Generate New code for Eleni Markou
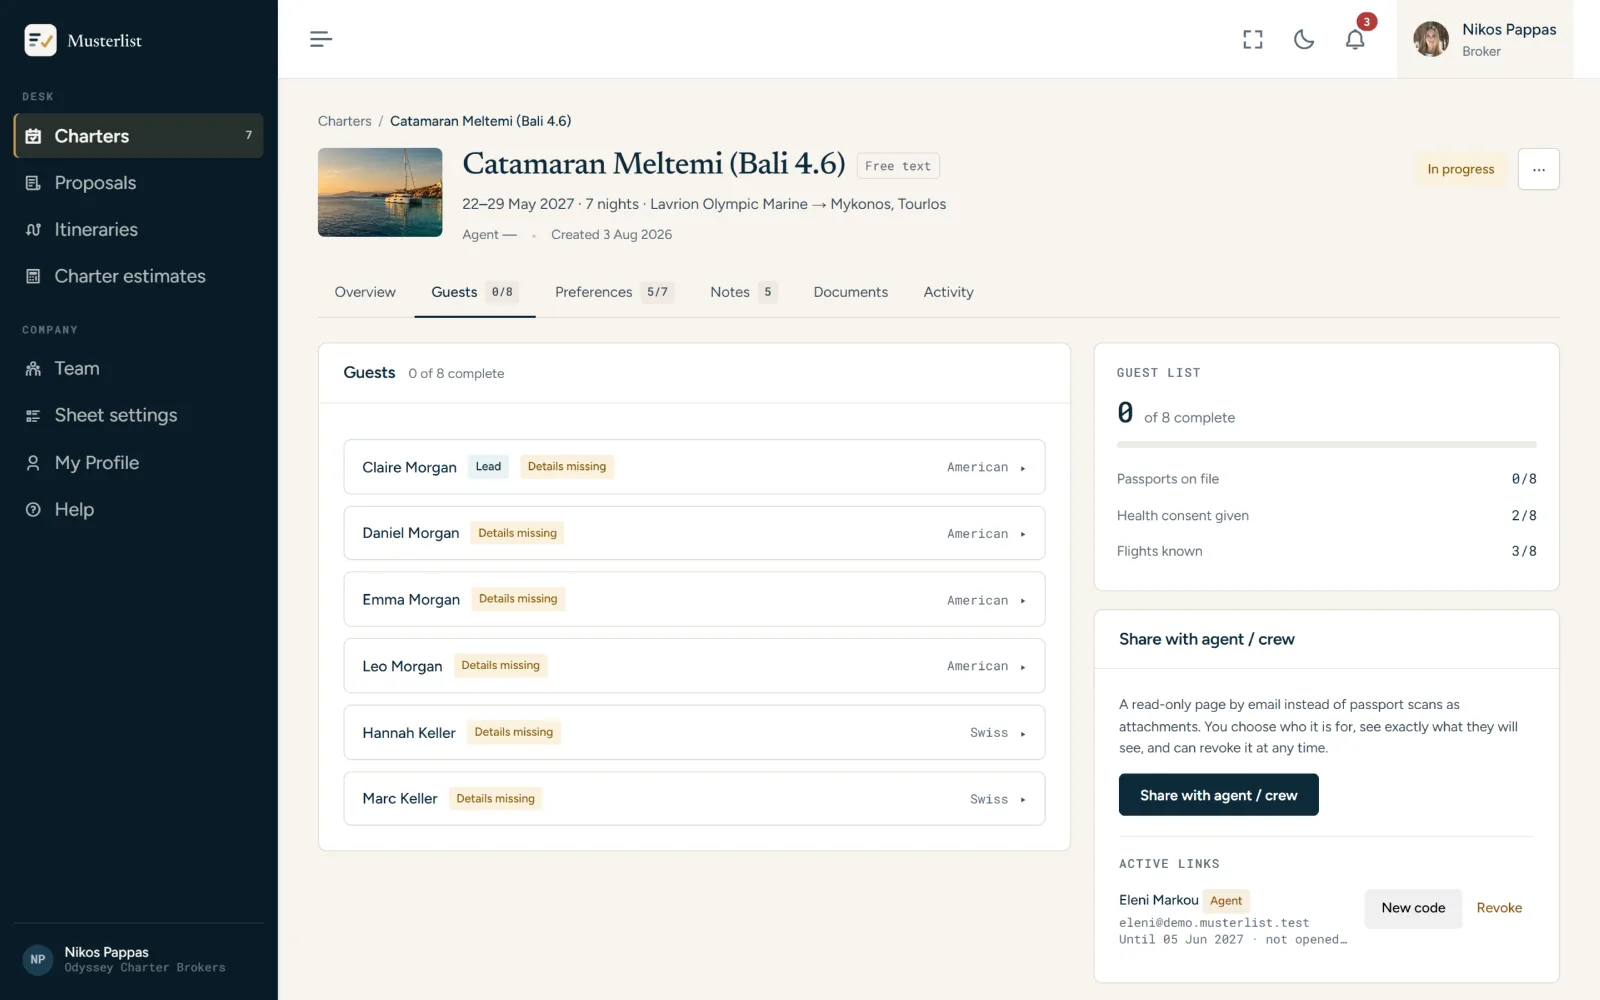1600x1000 pixels. click(x=1413, y=908)
